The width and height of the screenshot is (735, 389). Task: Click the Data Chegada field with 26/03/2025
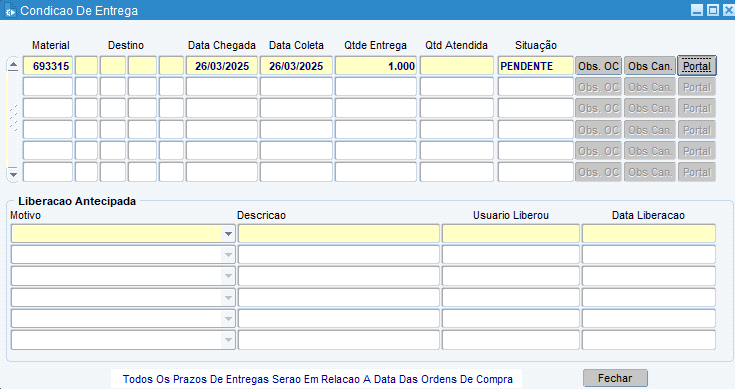[x=222, y=66]
